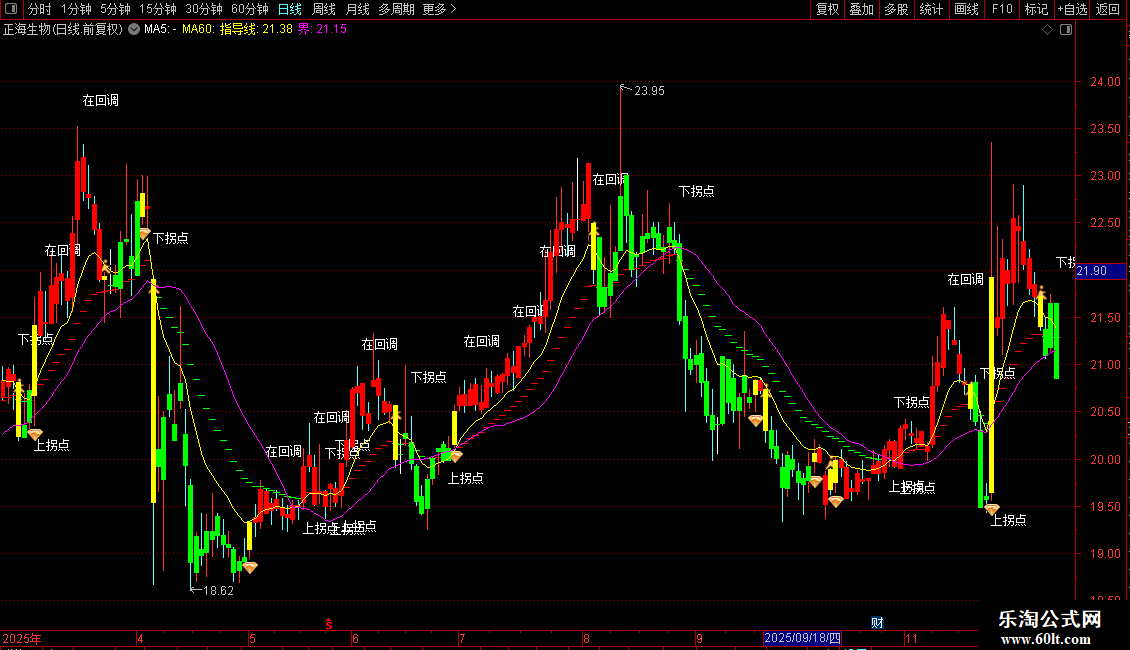The height and width of the screenshot is (650, 1130).
Task: Click the 上拐点 label at far left
Action: [x=51, y=445]
